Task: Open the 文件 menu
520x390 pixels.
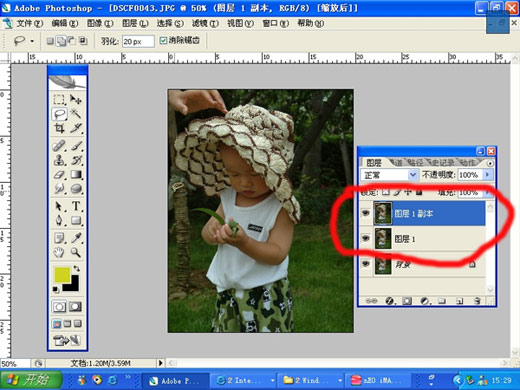Action: [30, 23]
